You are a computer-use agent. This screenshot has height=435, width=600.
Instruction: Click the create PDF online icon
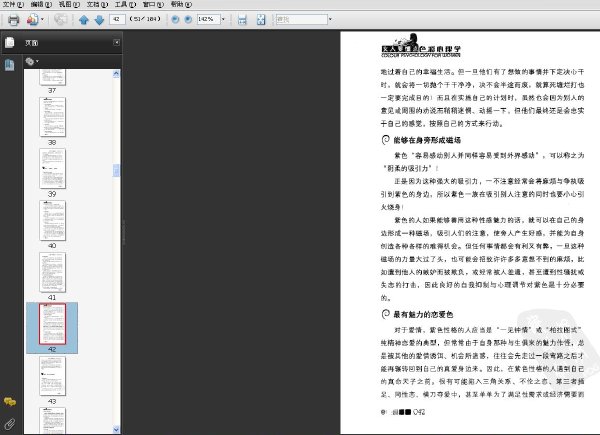point(33,20)
